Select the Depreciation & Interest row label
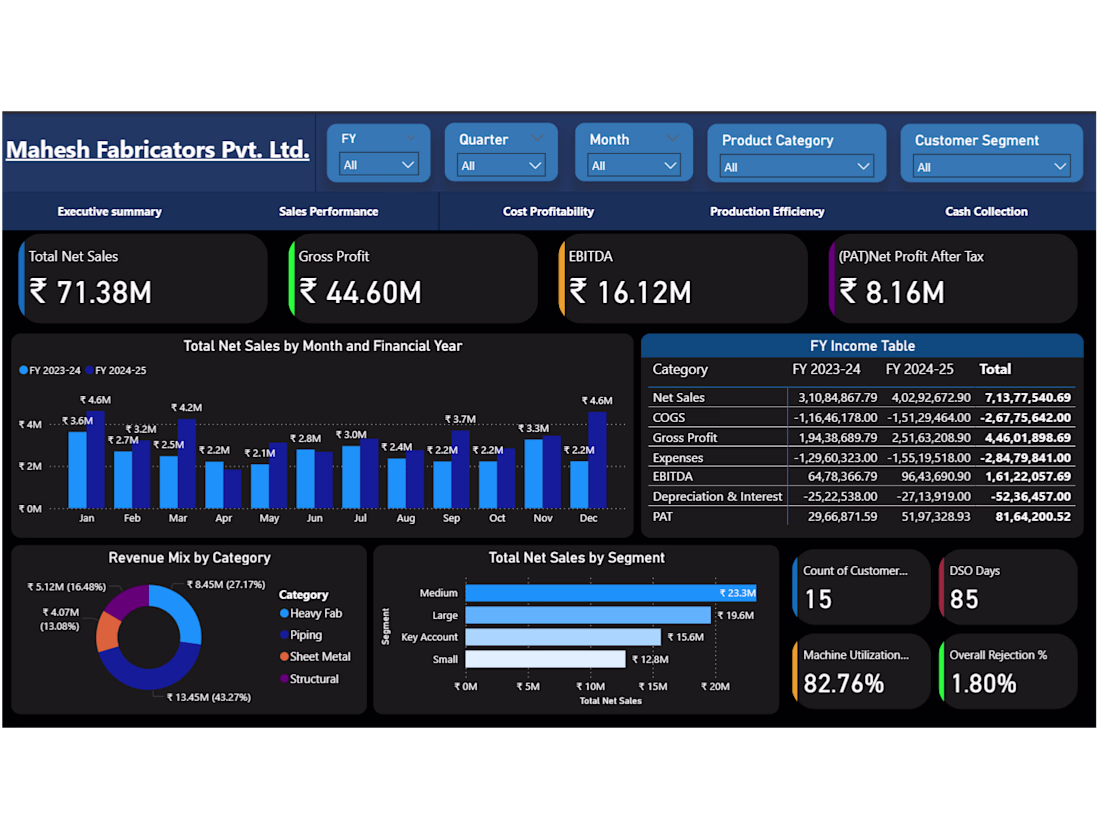The height and width of the screenshot is (825, 1100). click(x=717, y=496)
